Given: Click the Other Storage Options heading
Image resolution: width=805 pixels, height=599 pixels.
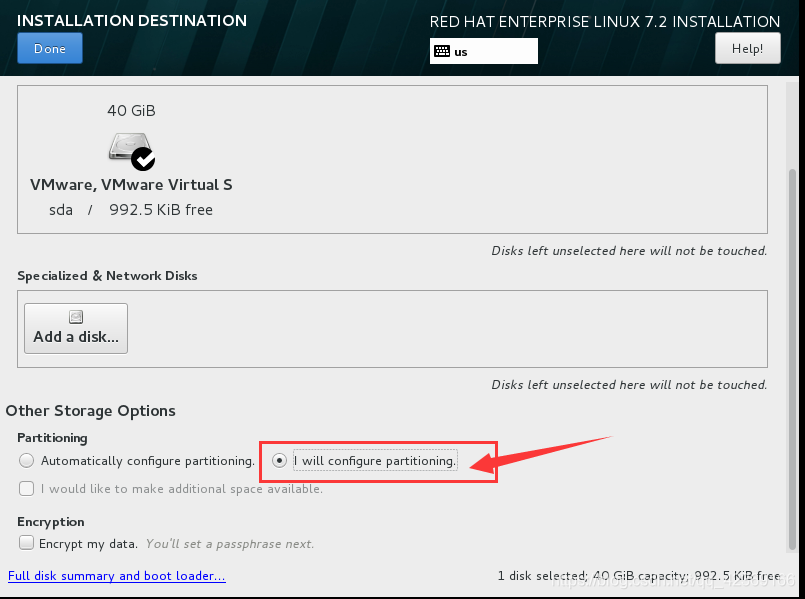Looking at the screenshot, I should tap(90, 411).
